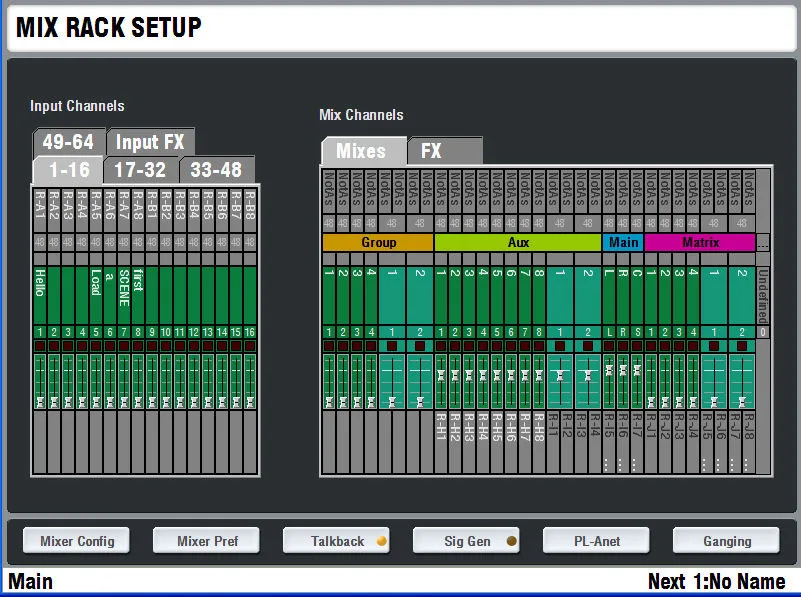Click the R-A1 socket label
This screenshot has width=801, height=597.
tap(40, 210)
